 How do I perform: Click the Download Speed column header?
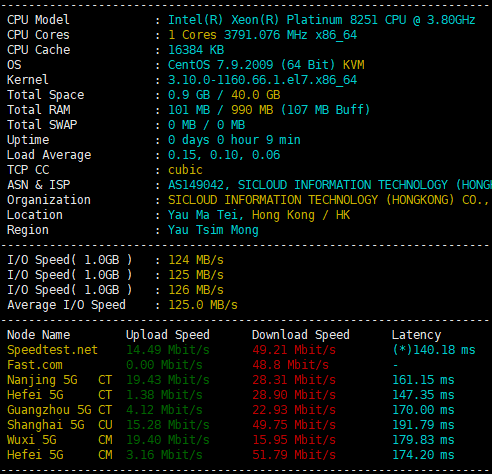(301, 335)
